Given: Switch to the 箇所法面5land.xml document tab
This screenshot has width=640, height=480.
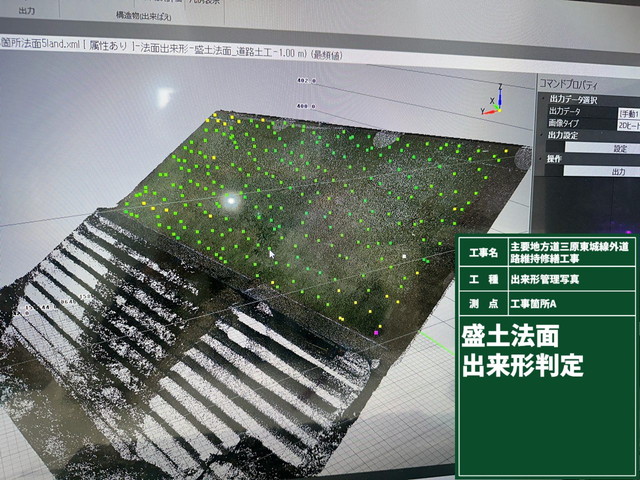Looking at the screenshot, I should tap(40, 43).
